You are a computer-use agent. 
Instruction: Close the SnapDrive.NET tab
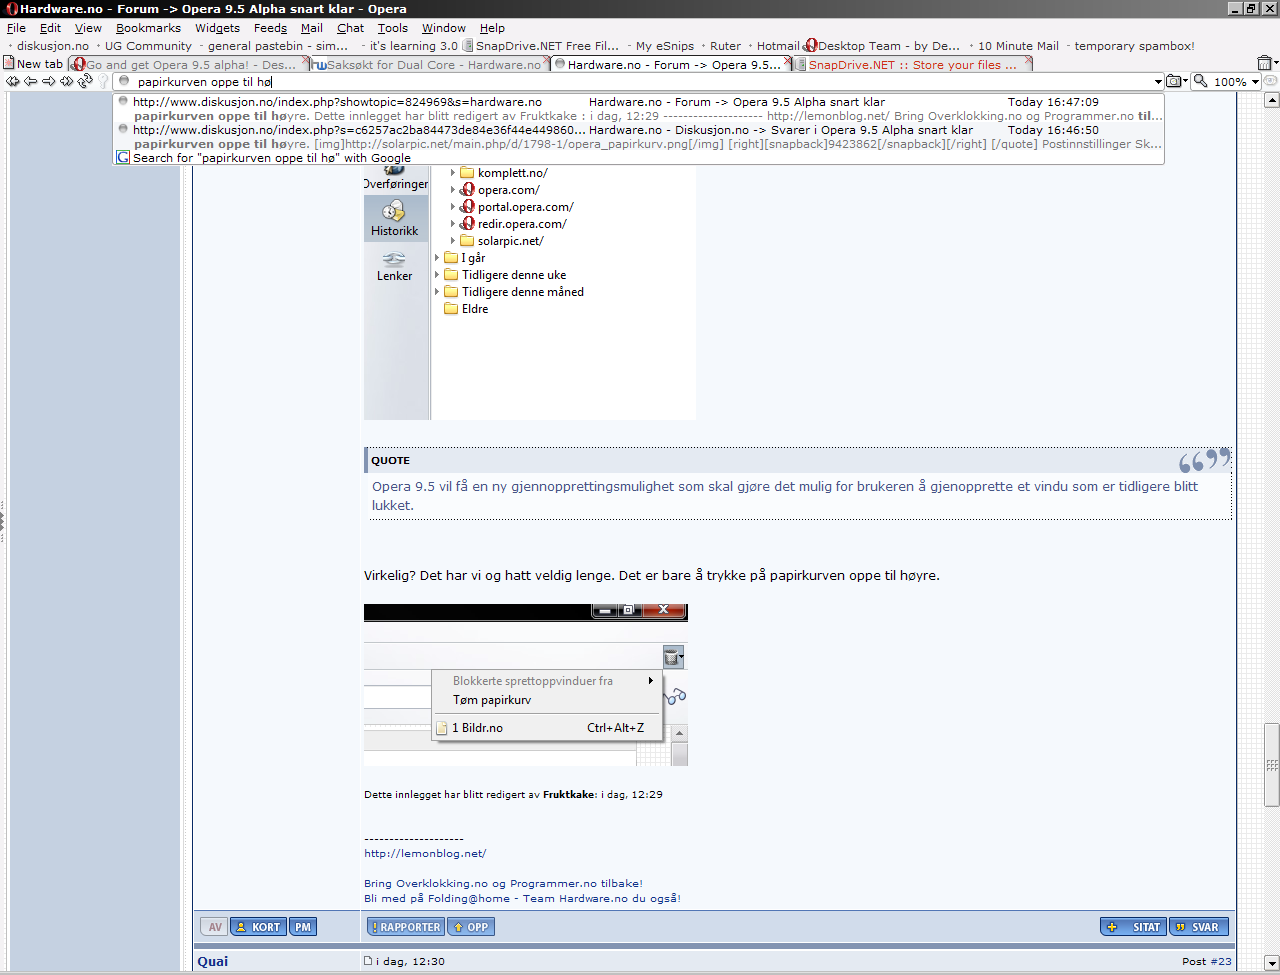[x=1027, y=62]
